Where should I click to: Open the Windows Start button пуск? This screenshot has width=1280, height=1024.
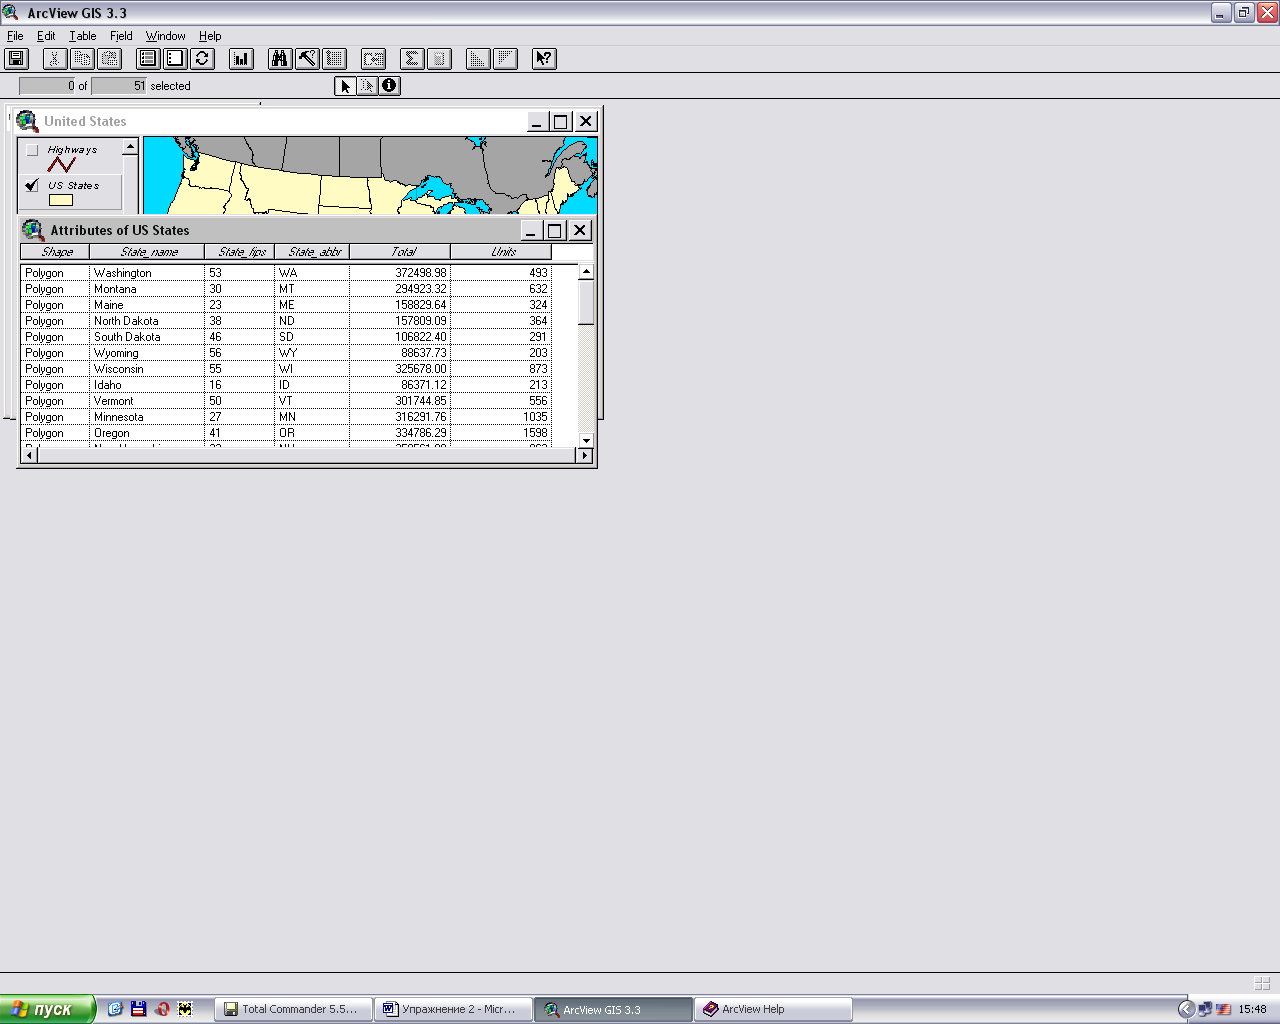47,1009
